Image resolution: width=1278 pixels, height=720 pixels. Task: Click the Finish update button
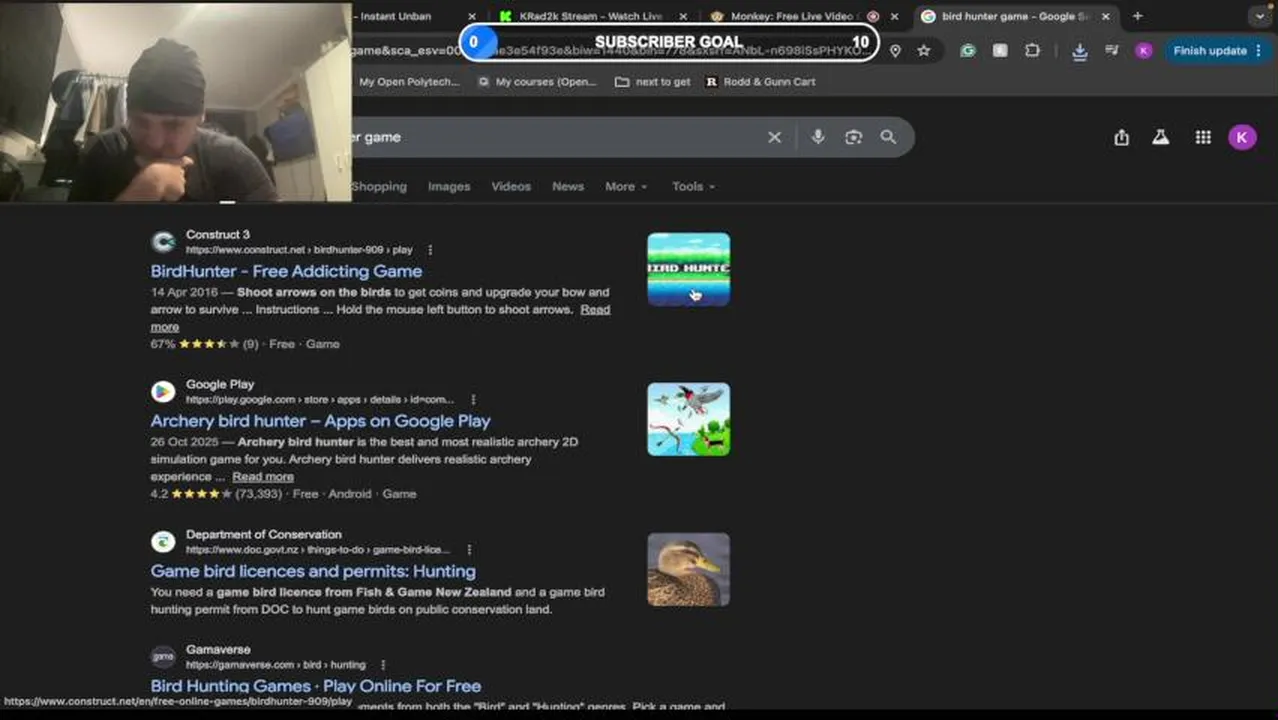1217,51
